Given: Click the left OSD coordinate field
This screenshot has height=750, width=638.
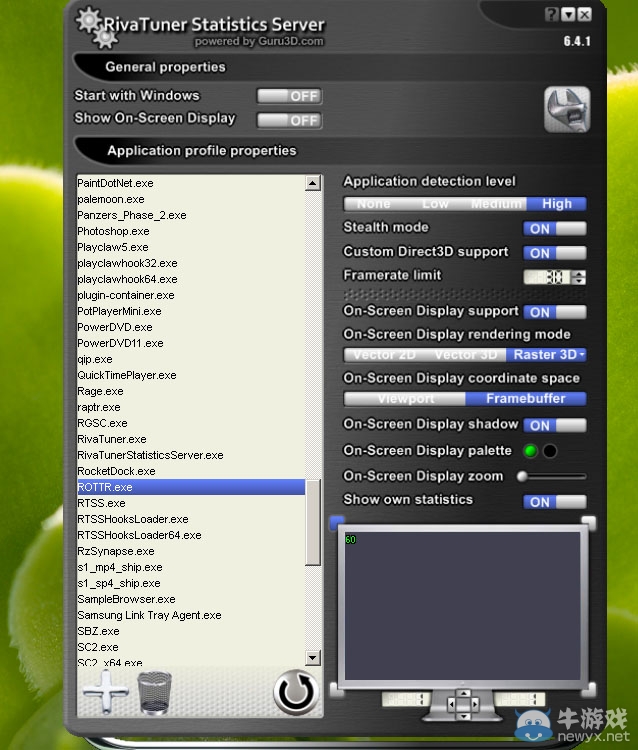Looking at the screenshot, I should [406, 699].
